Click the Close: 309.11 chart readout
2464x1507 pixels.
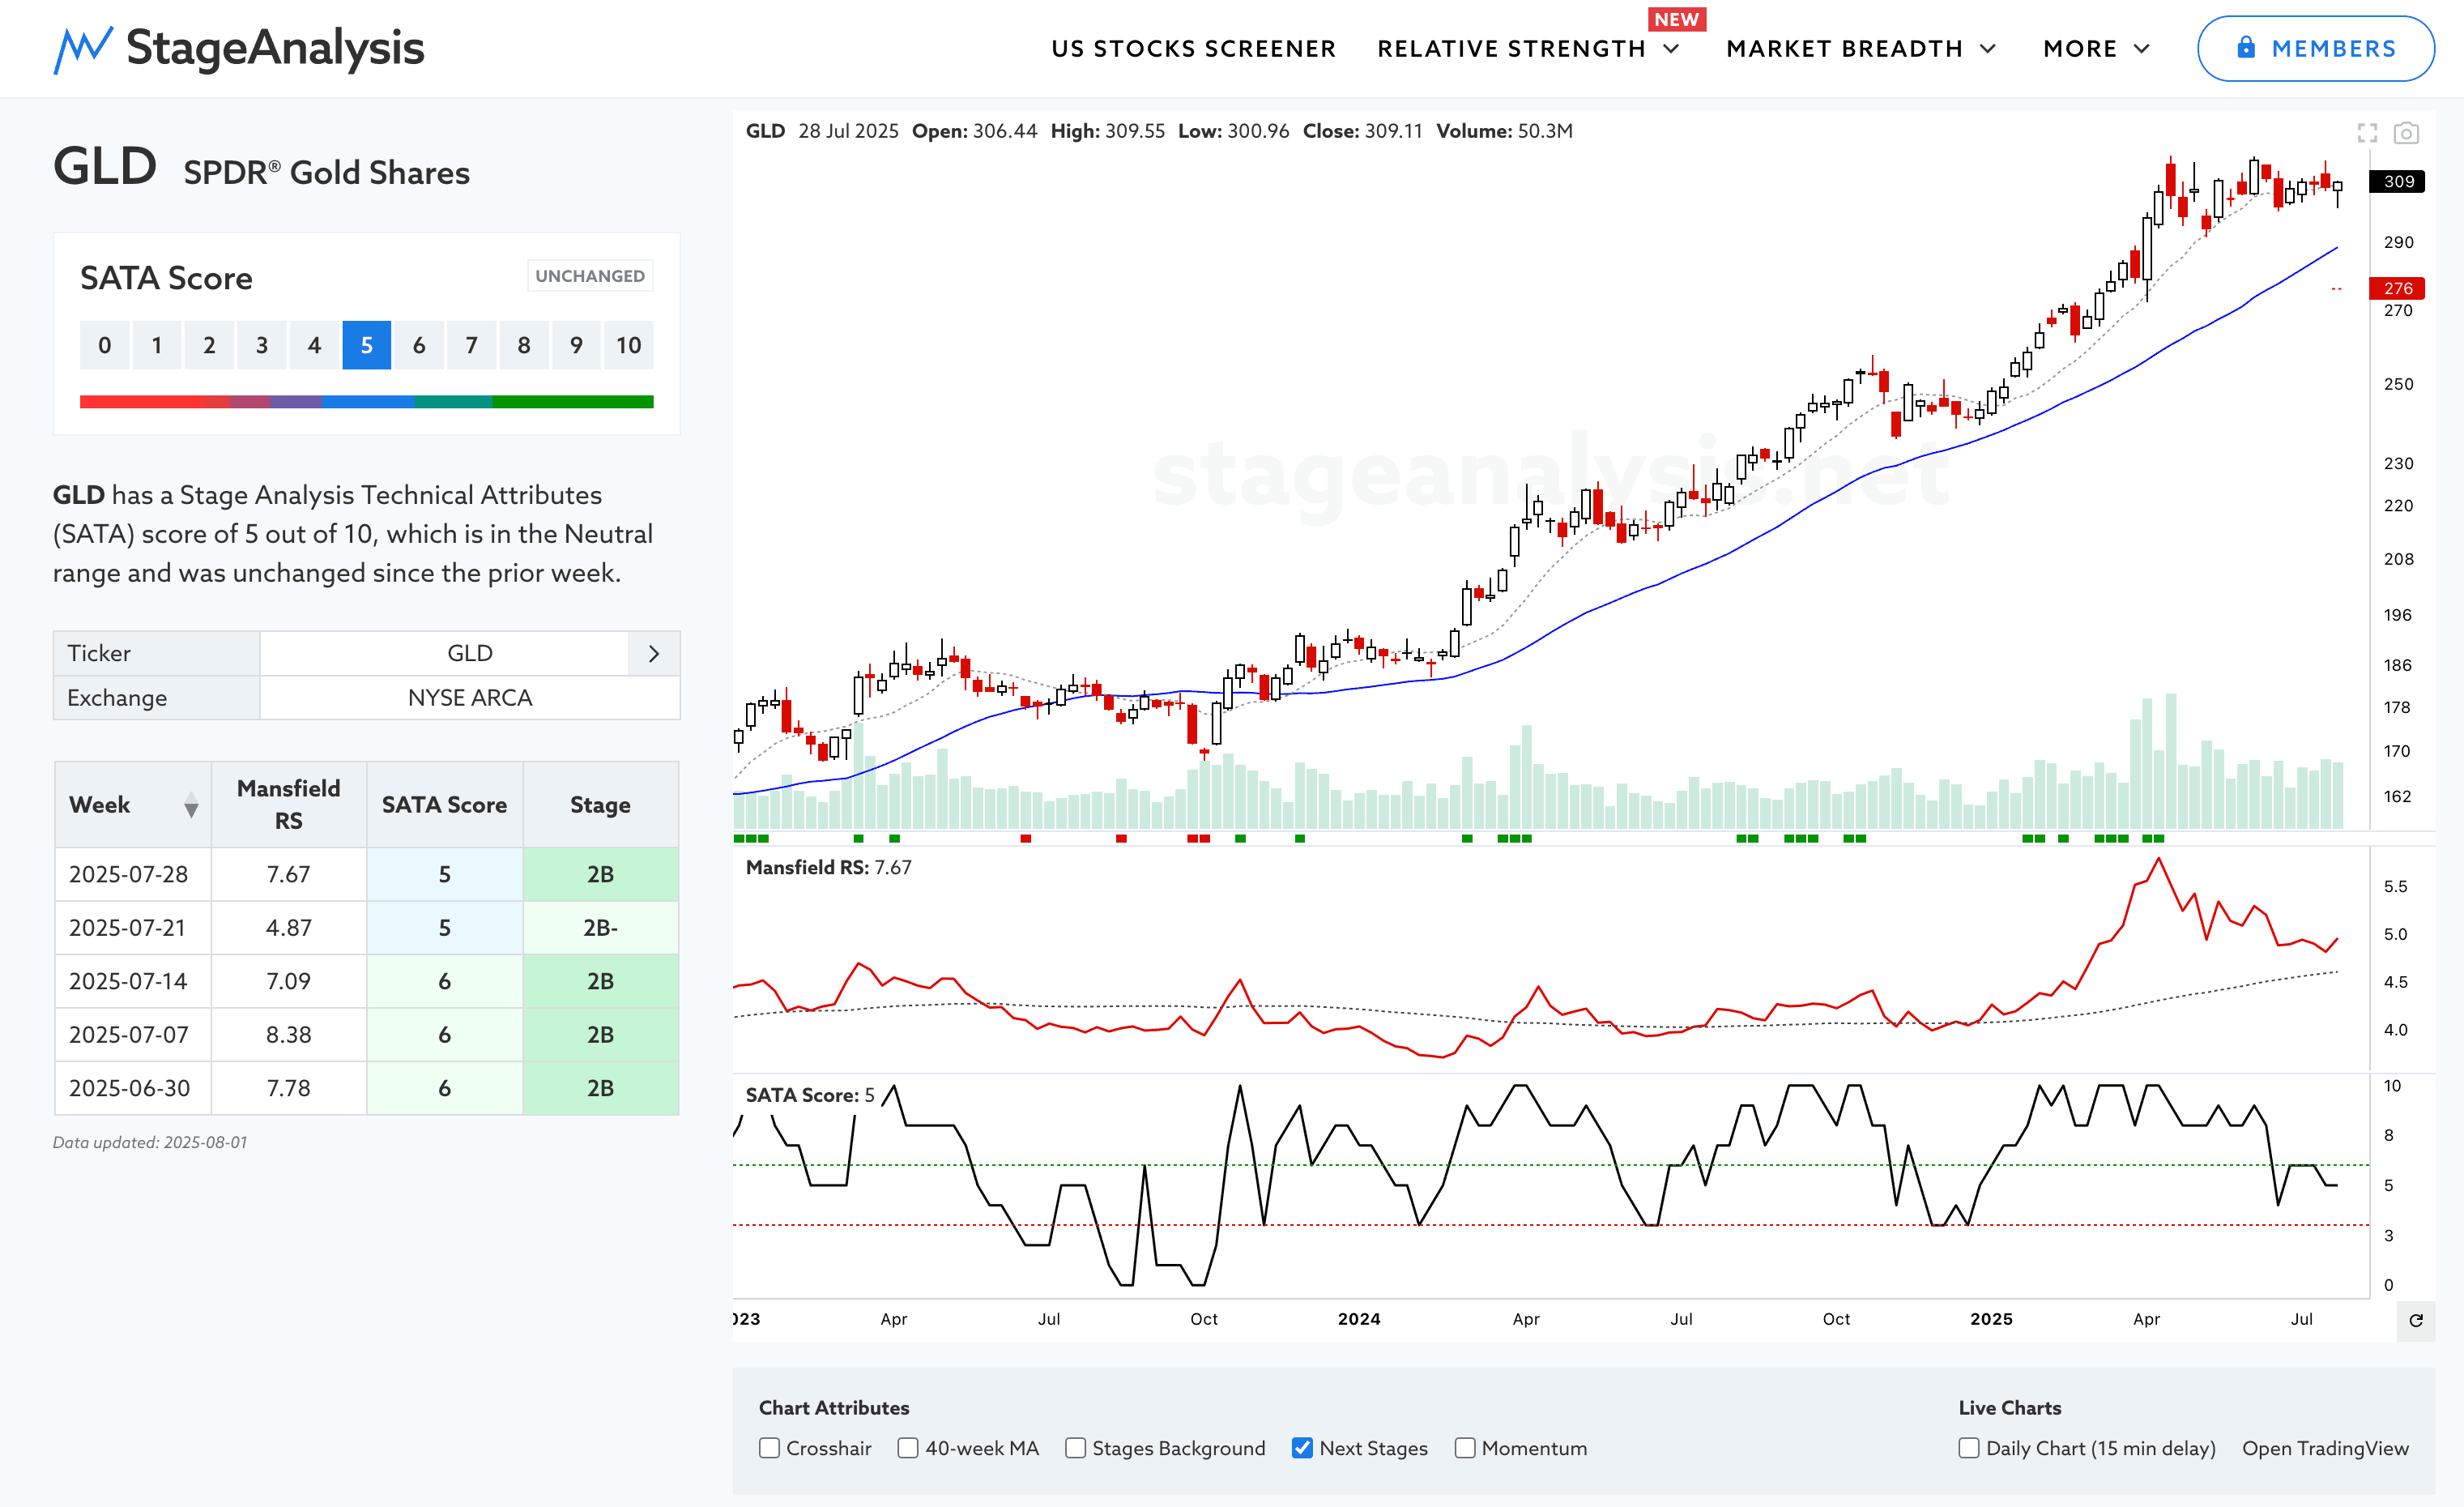[x=1362, y=131]
